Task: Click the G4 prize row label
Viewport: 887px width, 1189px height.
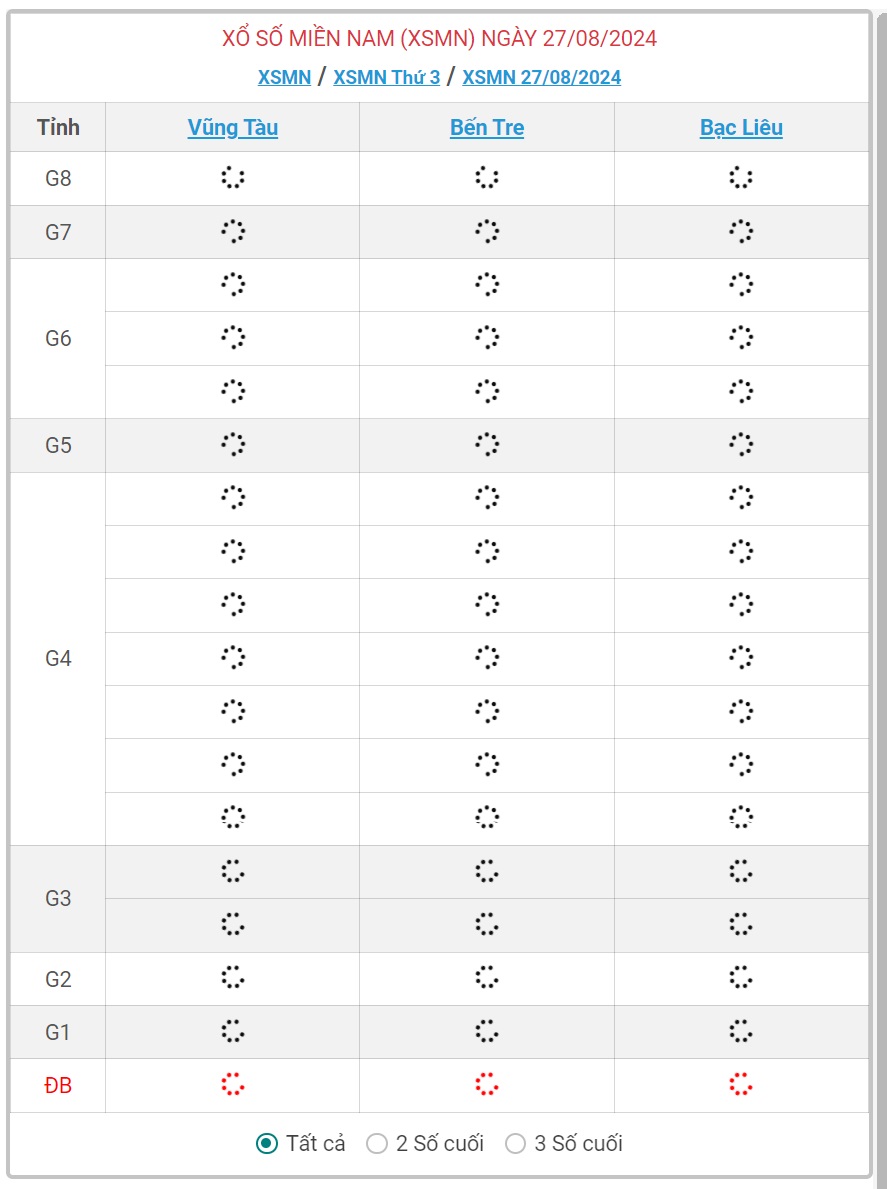Action: click(x=58, y=659)
